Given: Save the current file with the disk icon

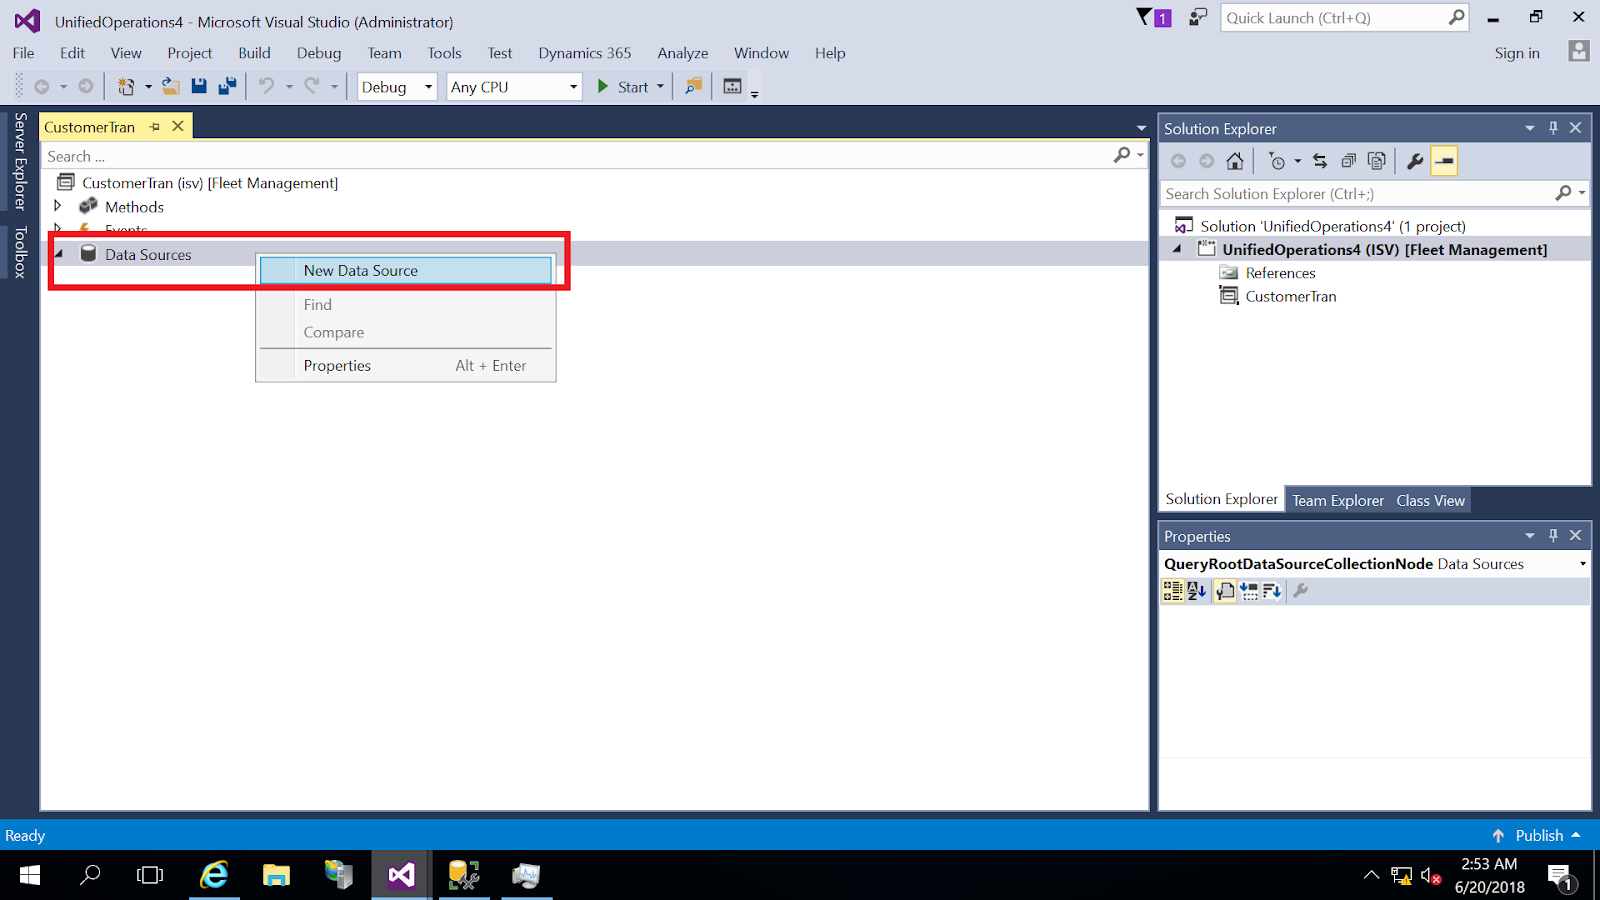Looking at the screenshot, I should 199,87.
